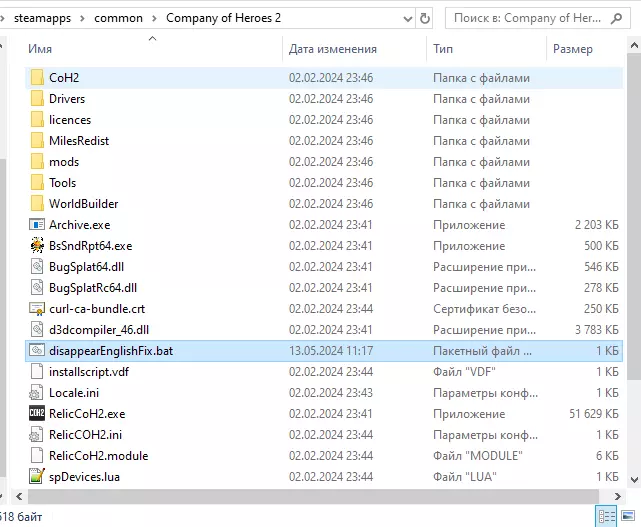Switch to large thumbnails view icon
The height and width of the screenshot is (527, 641).
(x=628, y=516)
